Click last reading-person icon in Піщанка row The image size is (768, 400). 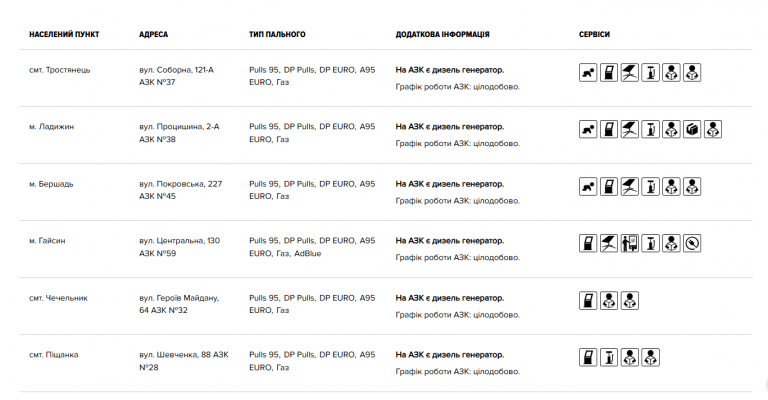[x=650, y=357]
